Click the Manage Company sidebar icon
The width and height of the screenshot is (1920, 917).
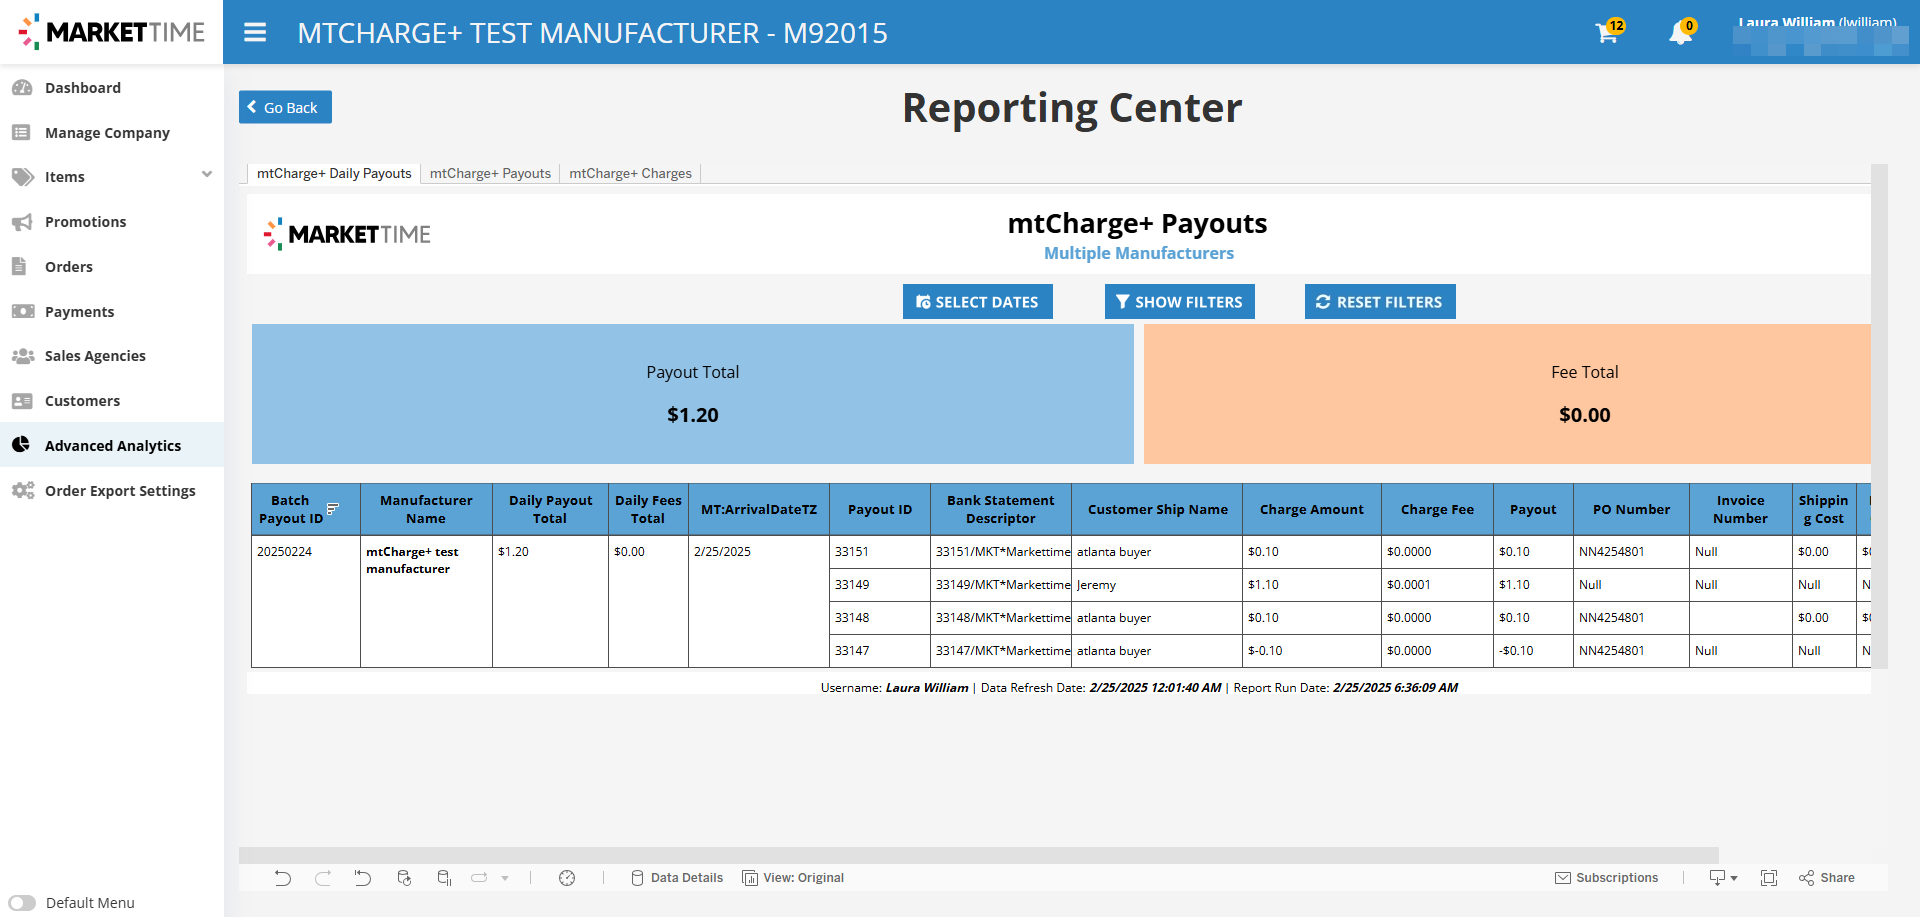click(22, 133)
